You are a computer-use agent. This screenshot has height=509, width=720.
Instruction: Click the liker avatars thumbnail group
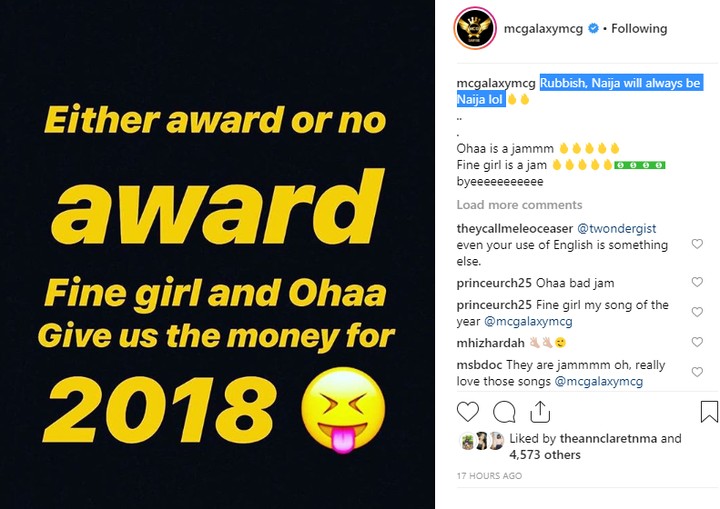coord(481,441)
